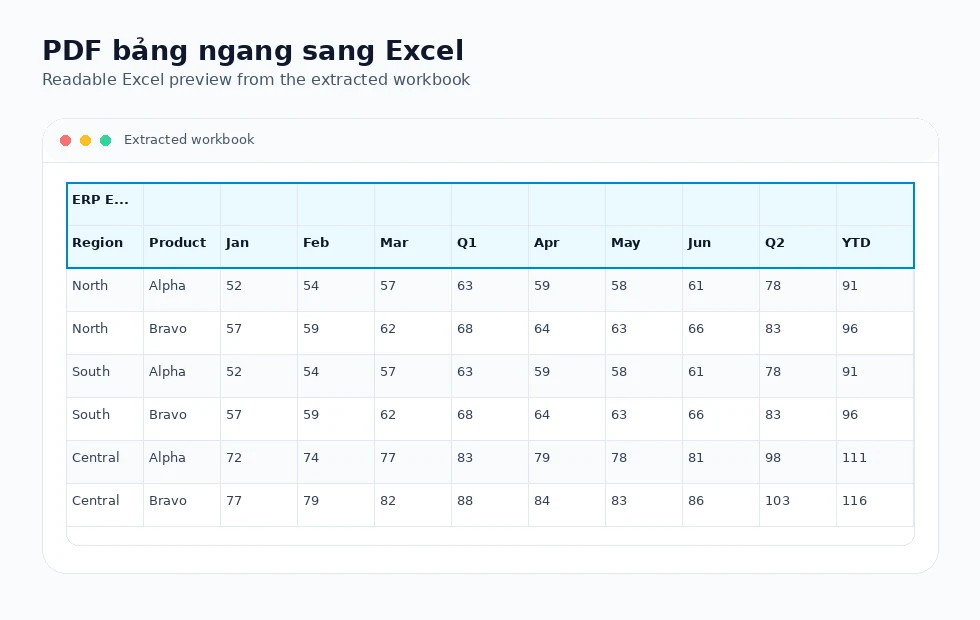Click the "Readable Excel preview" subtitle text
Image resolution: width=980 pixels, height=620 pixels.
point(256,79)
